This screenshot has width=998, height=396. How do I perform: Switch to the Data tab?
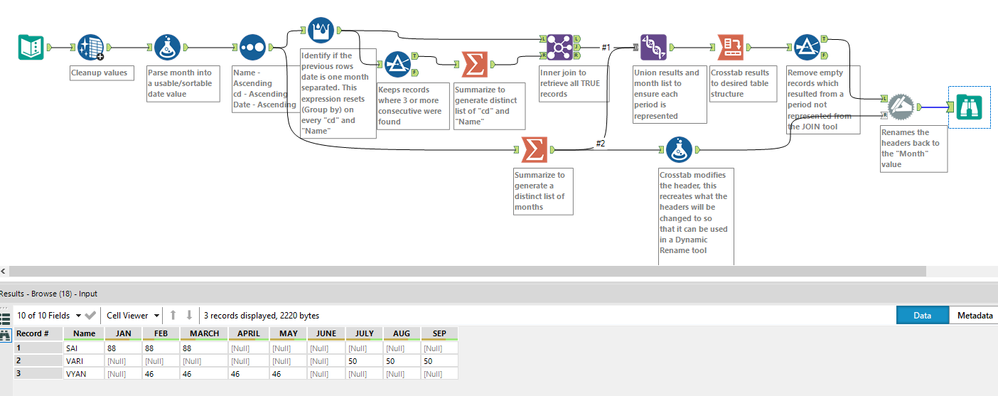click(922, 315)
